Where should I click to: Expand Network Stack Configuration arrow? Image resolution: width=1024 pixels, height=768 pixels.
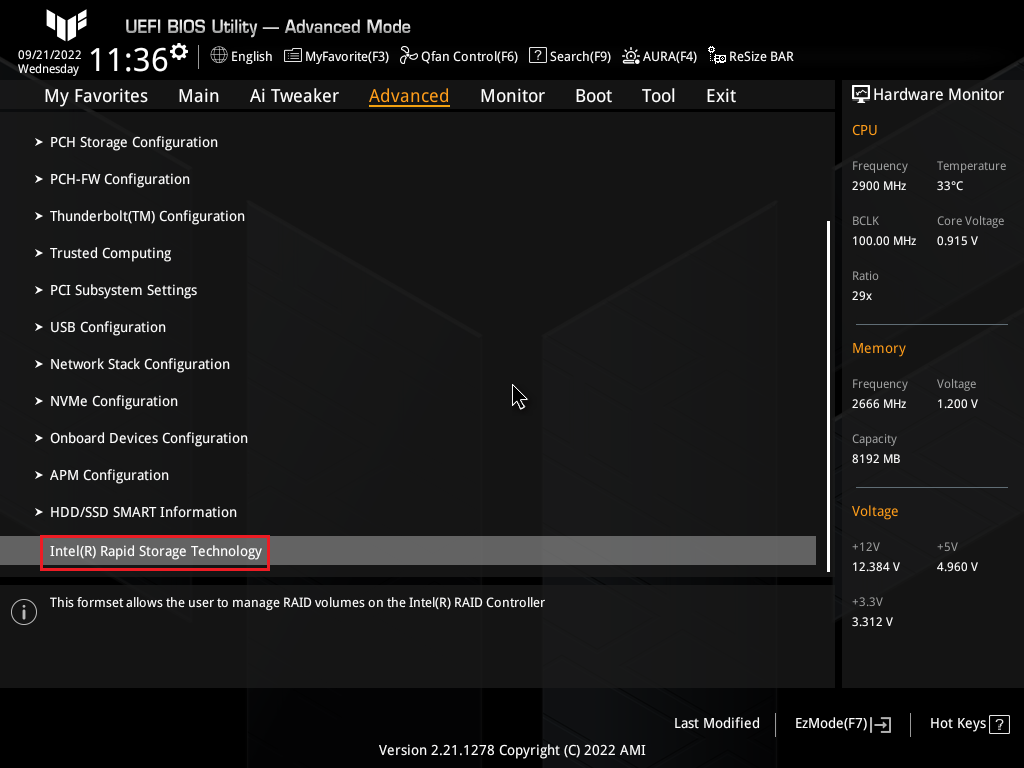click(39, 364)
